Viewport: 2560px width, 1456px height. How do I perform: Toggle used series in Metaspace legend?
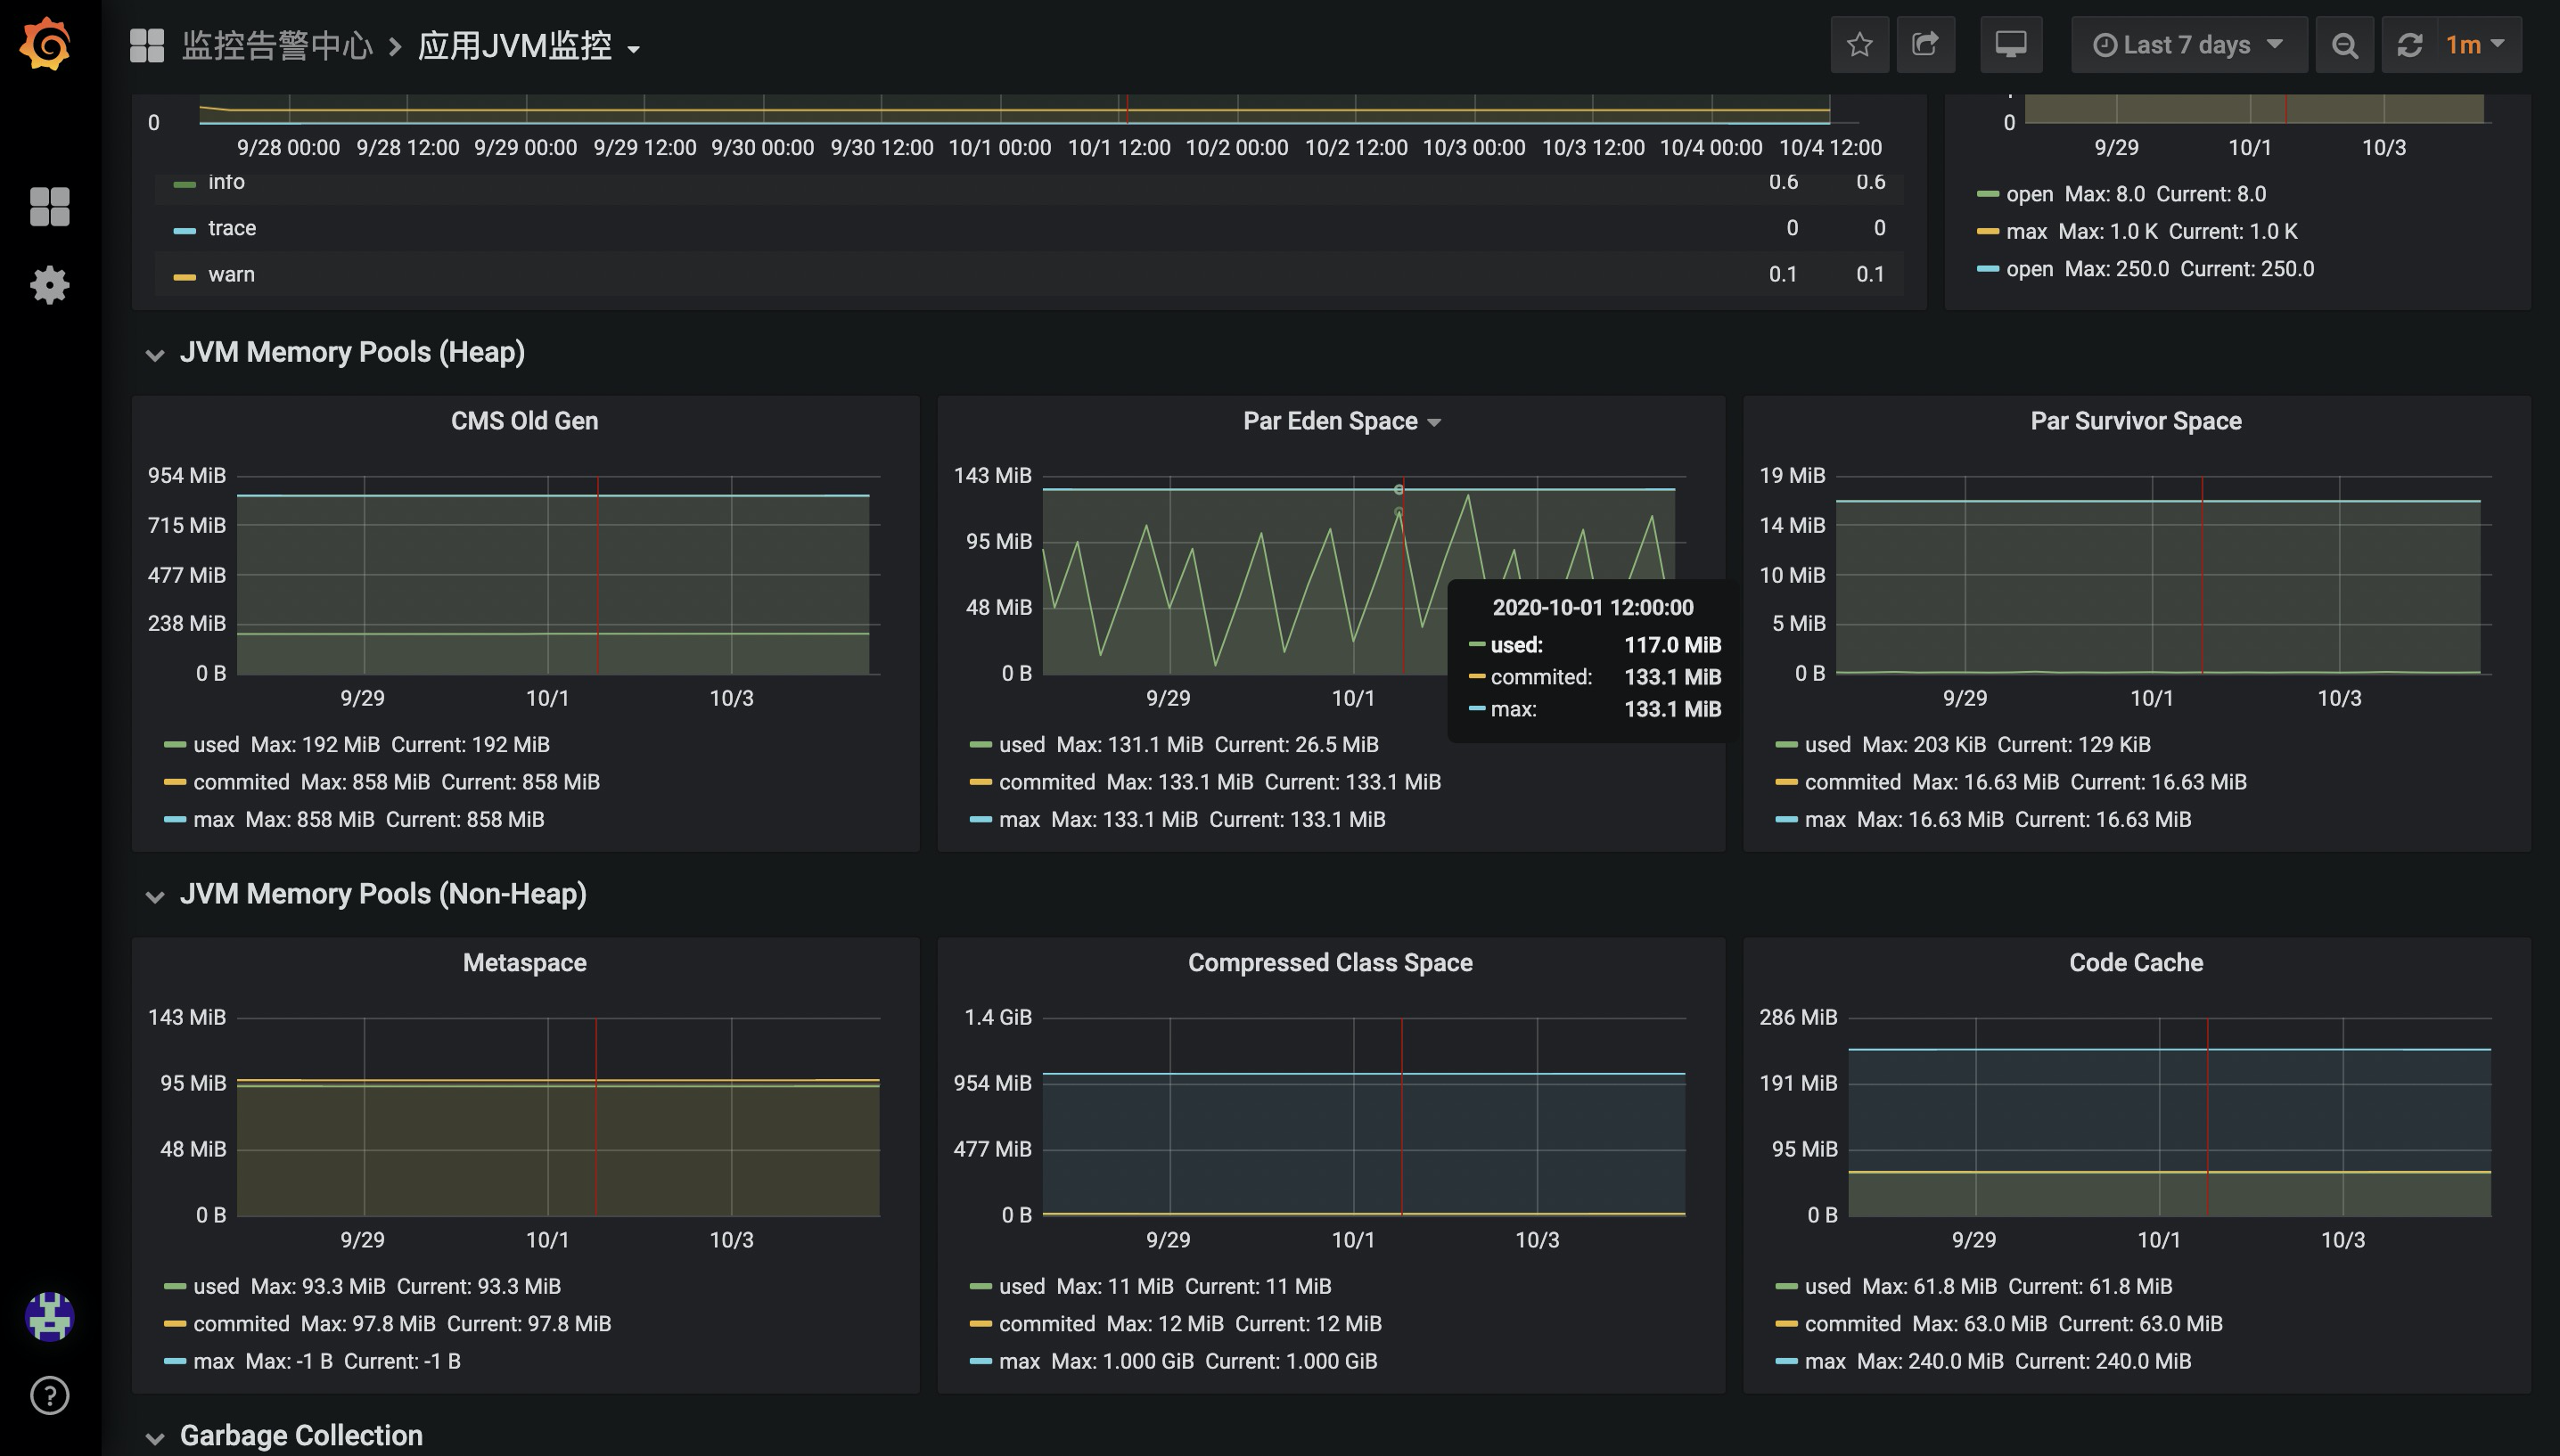216,1286
